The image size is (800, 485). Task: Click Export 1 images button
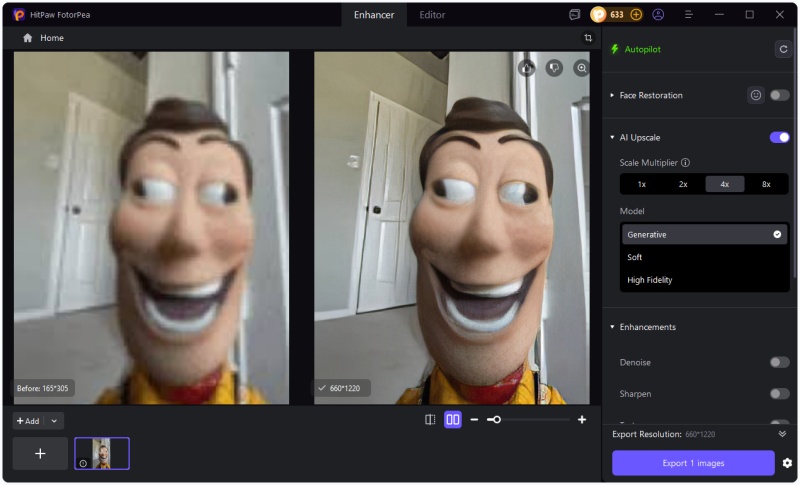[693, 463]
